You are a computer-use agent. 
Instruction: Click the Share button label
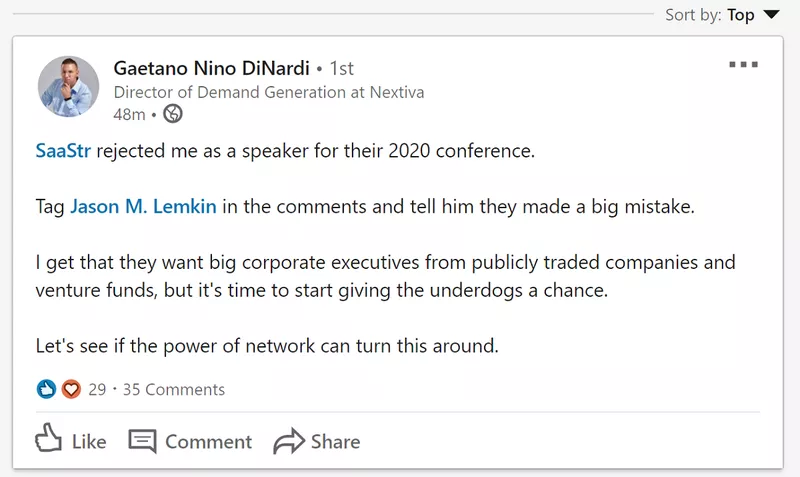click(336, 441)
